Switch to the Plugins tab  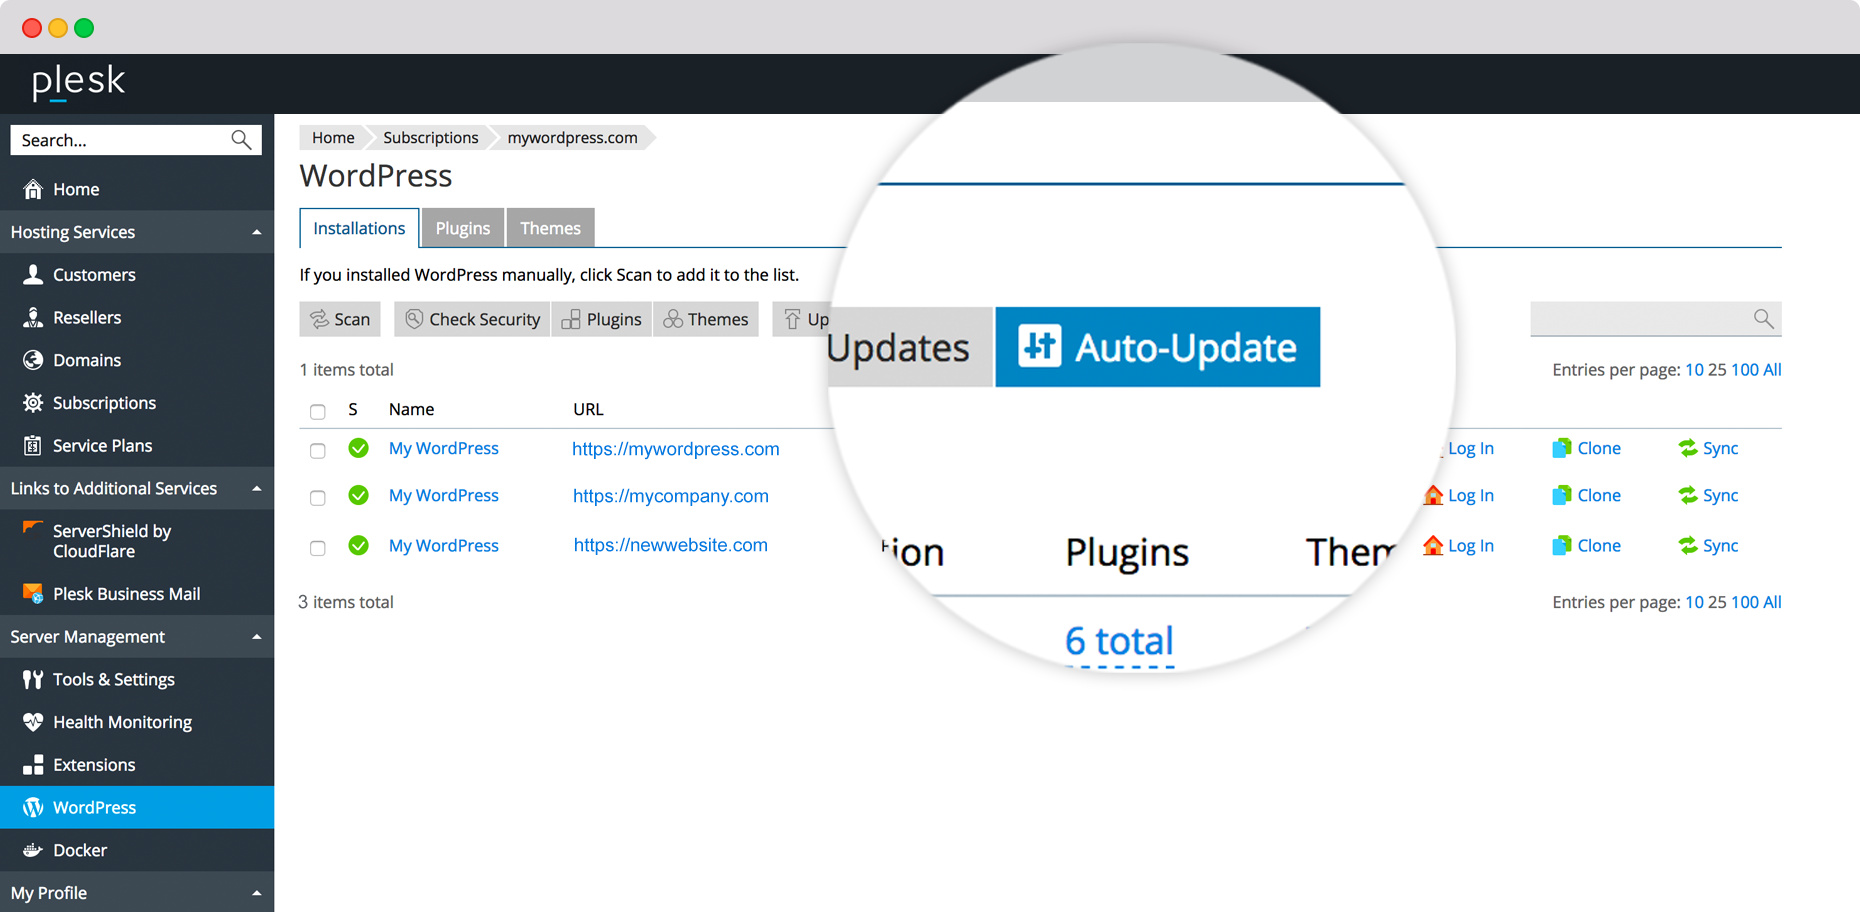[x=462, y=228]
